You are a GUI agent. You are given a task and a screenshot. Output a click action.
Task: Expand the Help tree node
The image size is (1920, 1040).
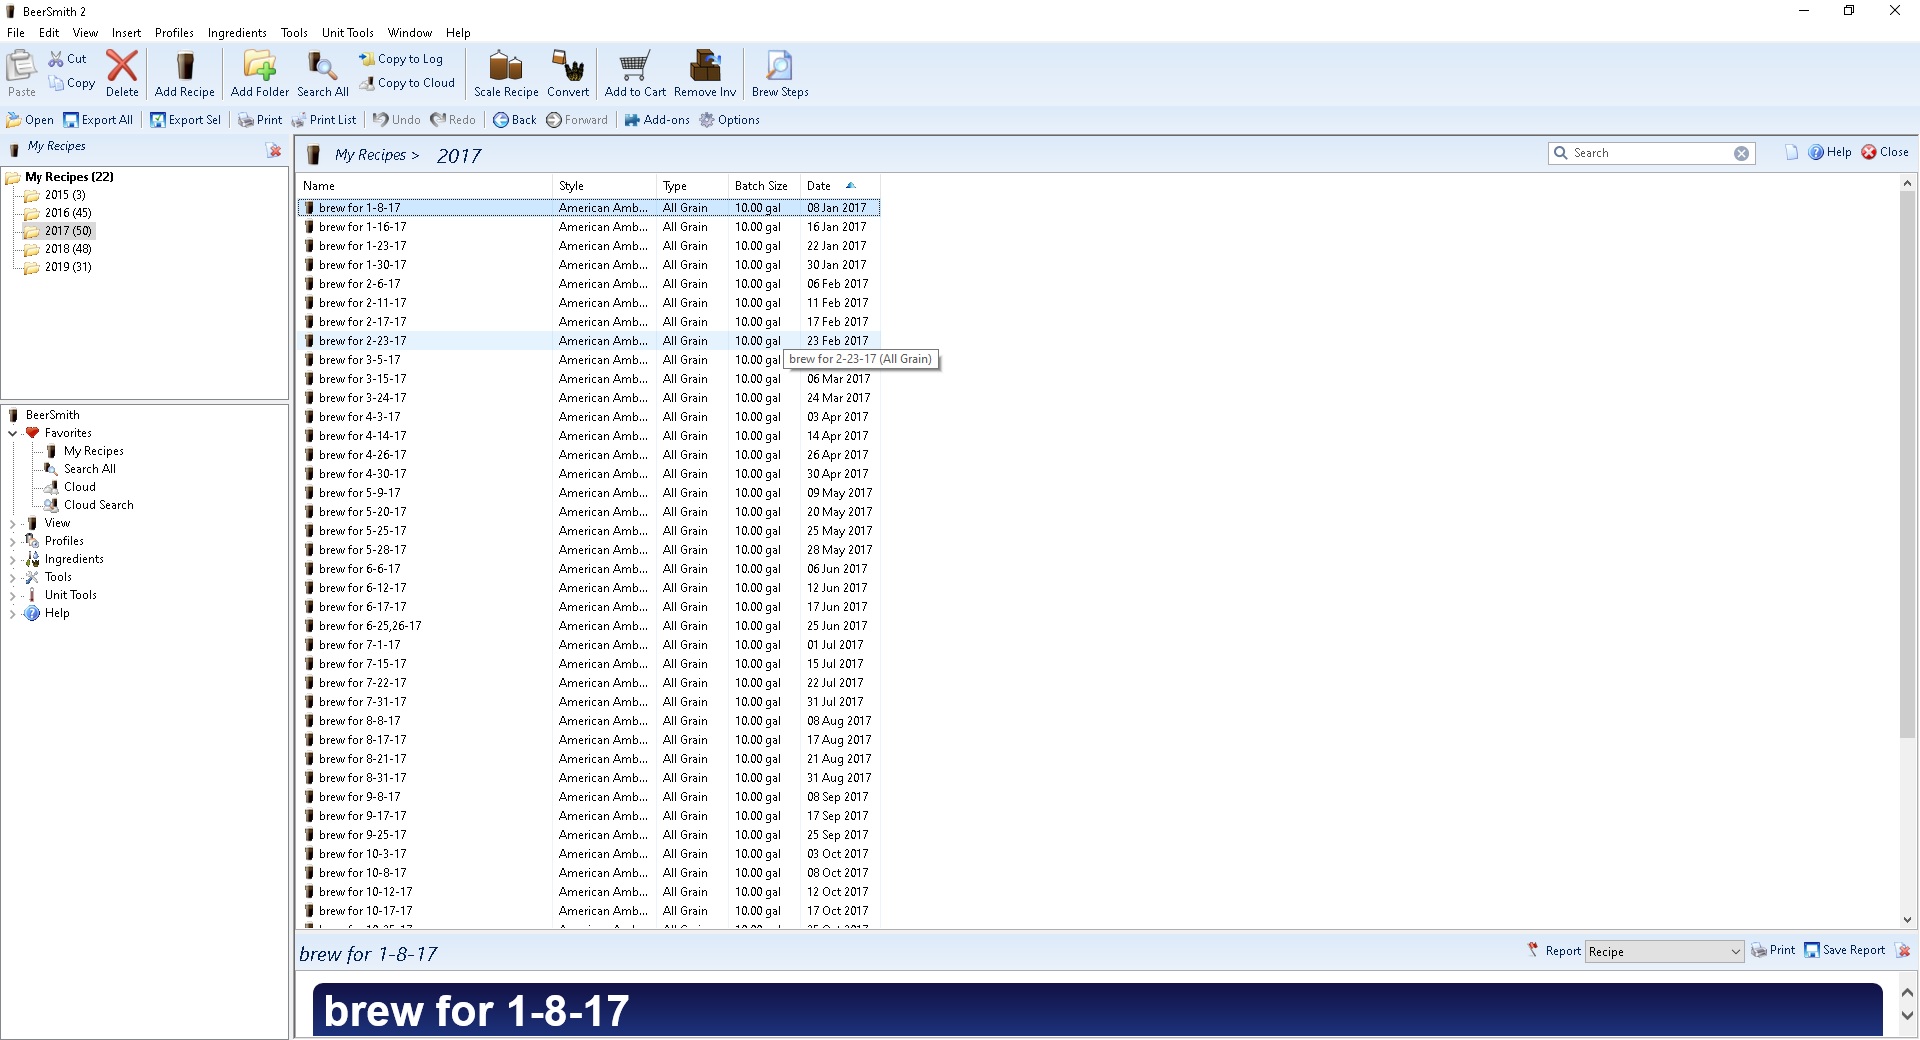click(x=12, y=613)
